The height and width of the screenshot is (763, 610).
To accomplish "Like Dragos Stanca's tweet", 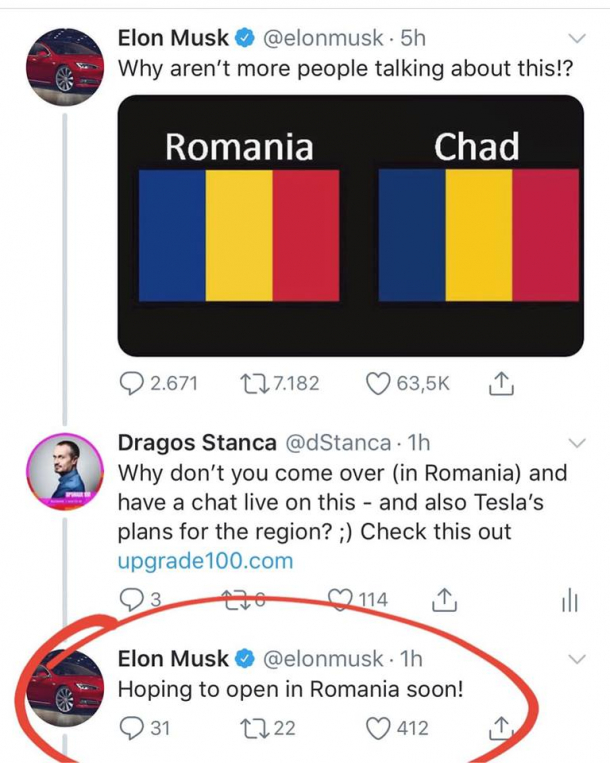I will [x=344, y=599].
